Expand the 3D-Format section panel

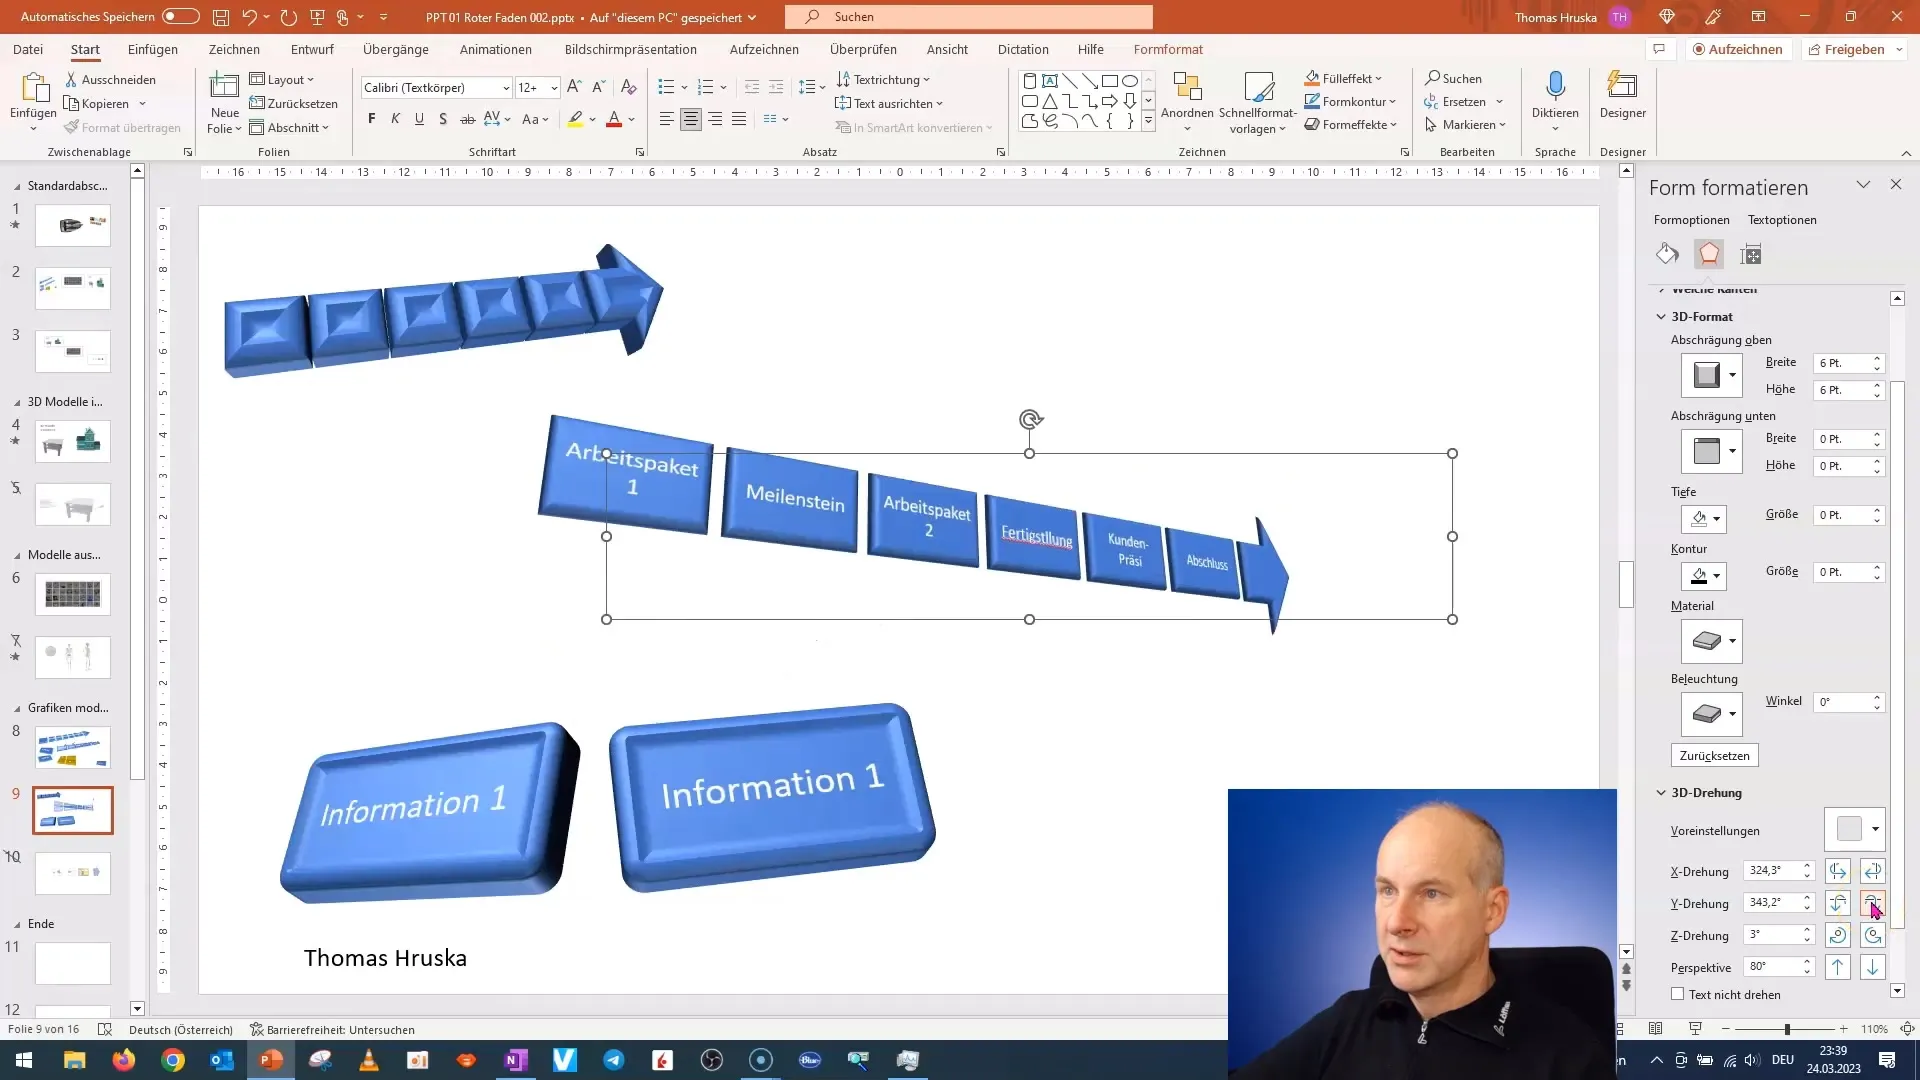(1700, 316)
